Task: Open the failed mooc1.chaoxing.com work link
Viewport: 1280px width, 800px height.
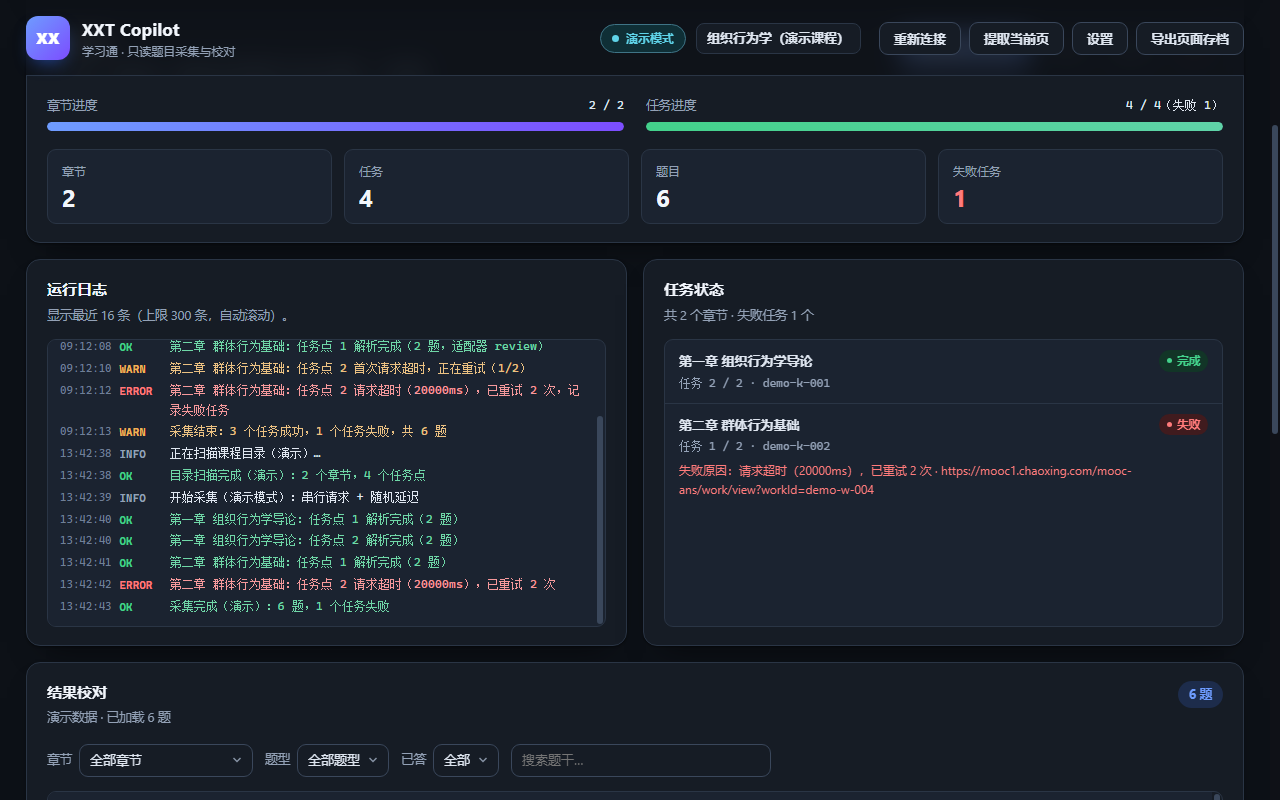Action: [905, 480]
